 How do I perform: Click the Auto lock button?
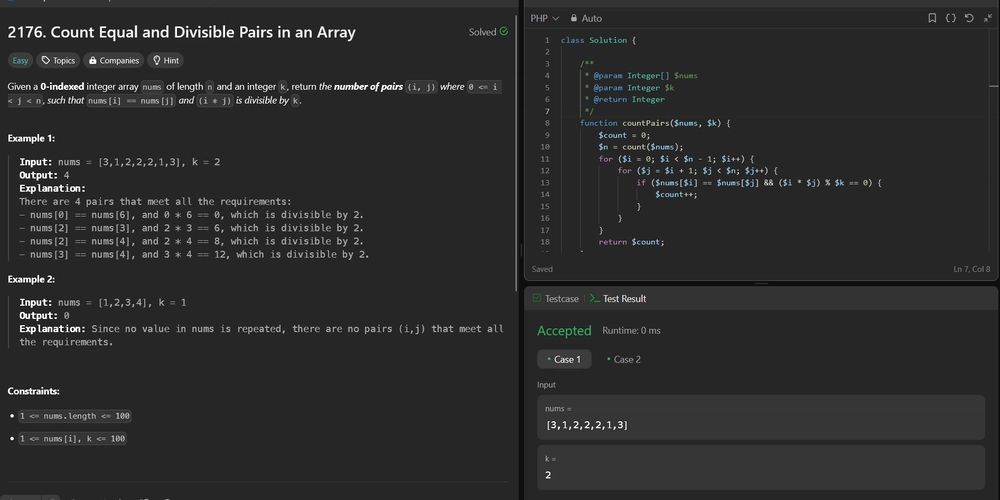585,18
